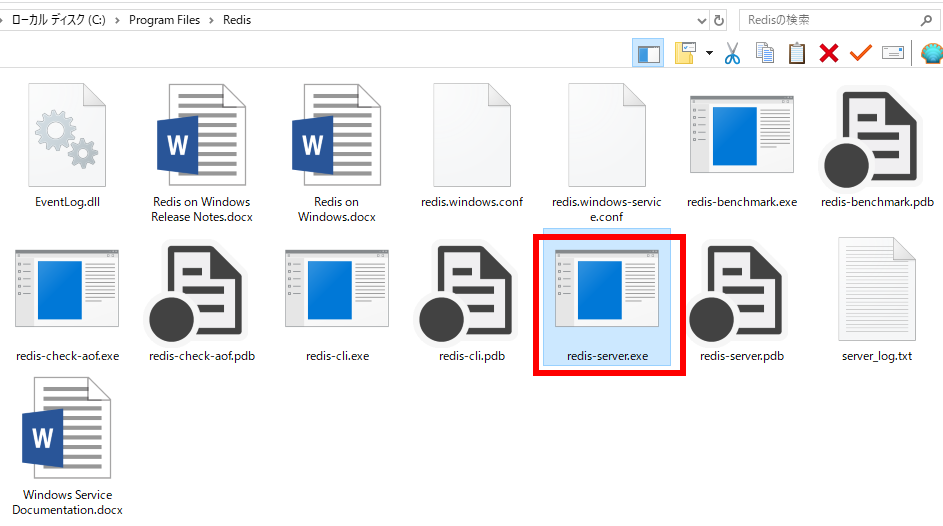Open the address bar history dropdown

[701, 20]
